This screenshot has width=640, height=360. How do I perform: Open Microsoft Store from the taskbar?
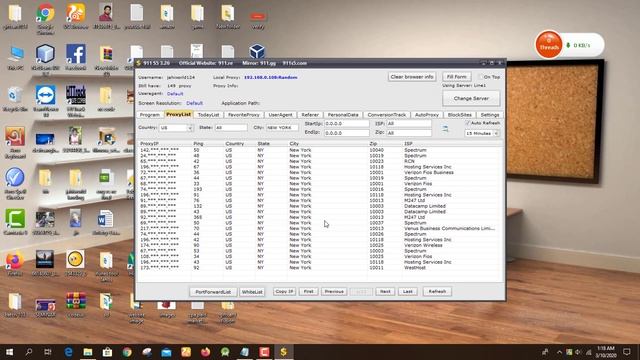[107, 352]
